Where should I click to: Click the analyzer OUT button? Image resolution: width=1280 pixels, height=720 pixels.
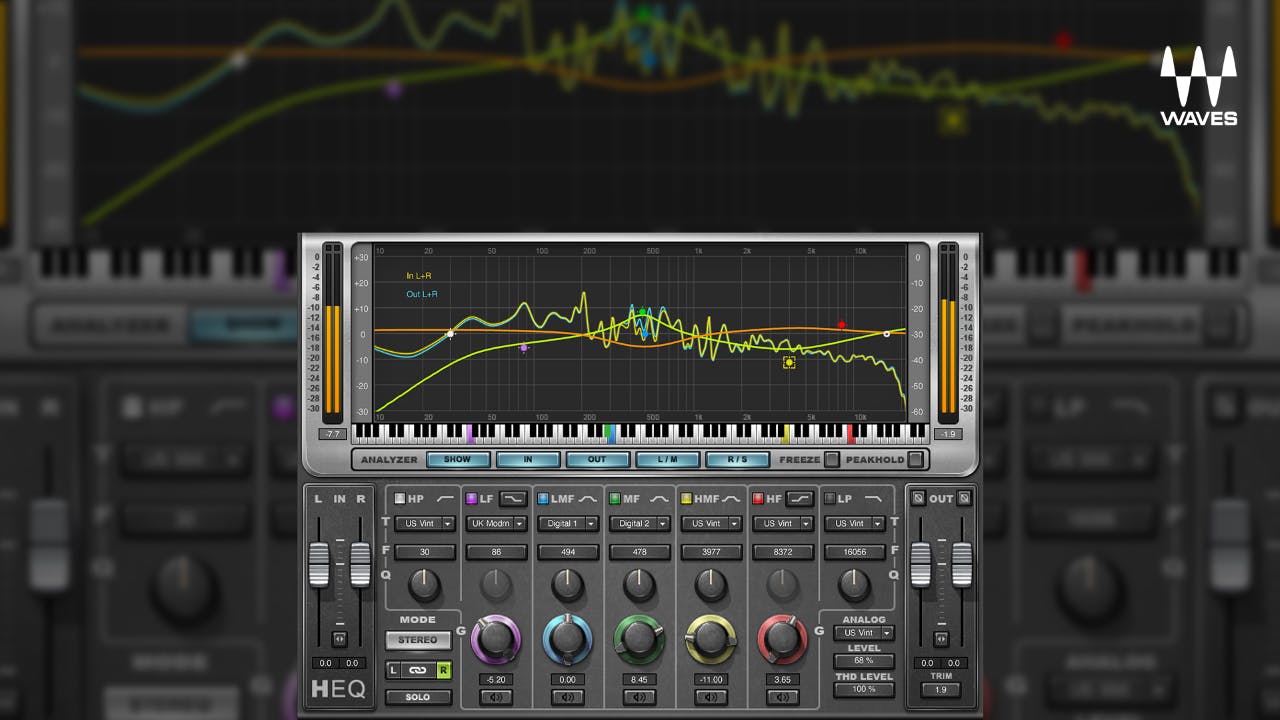tap(598, 460)
